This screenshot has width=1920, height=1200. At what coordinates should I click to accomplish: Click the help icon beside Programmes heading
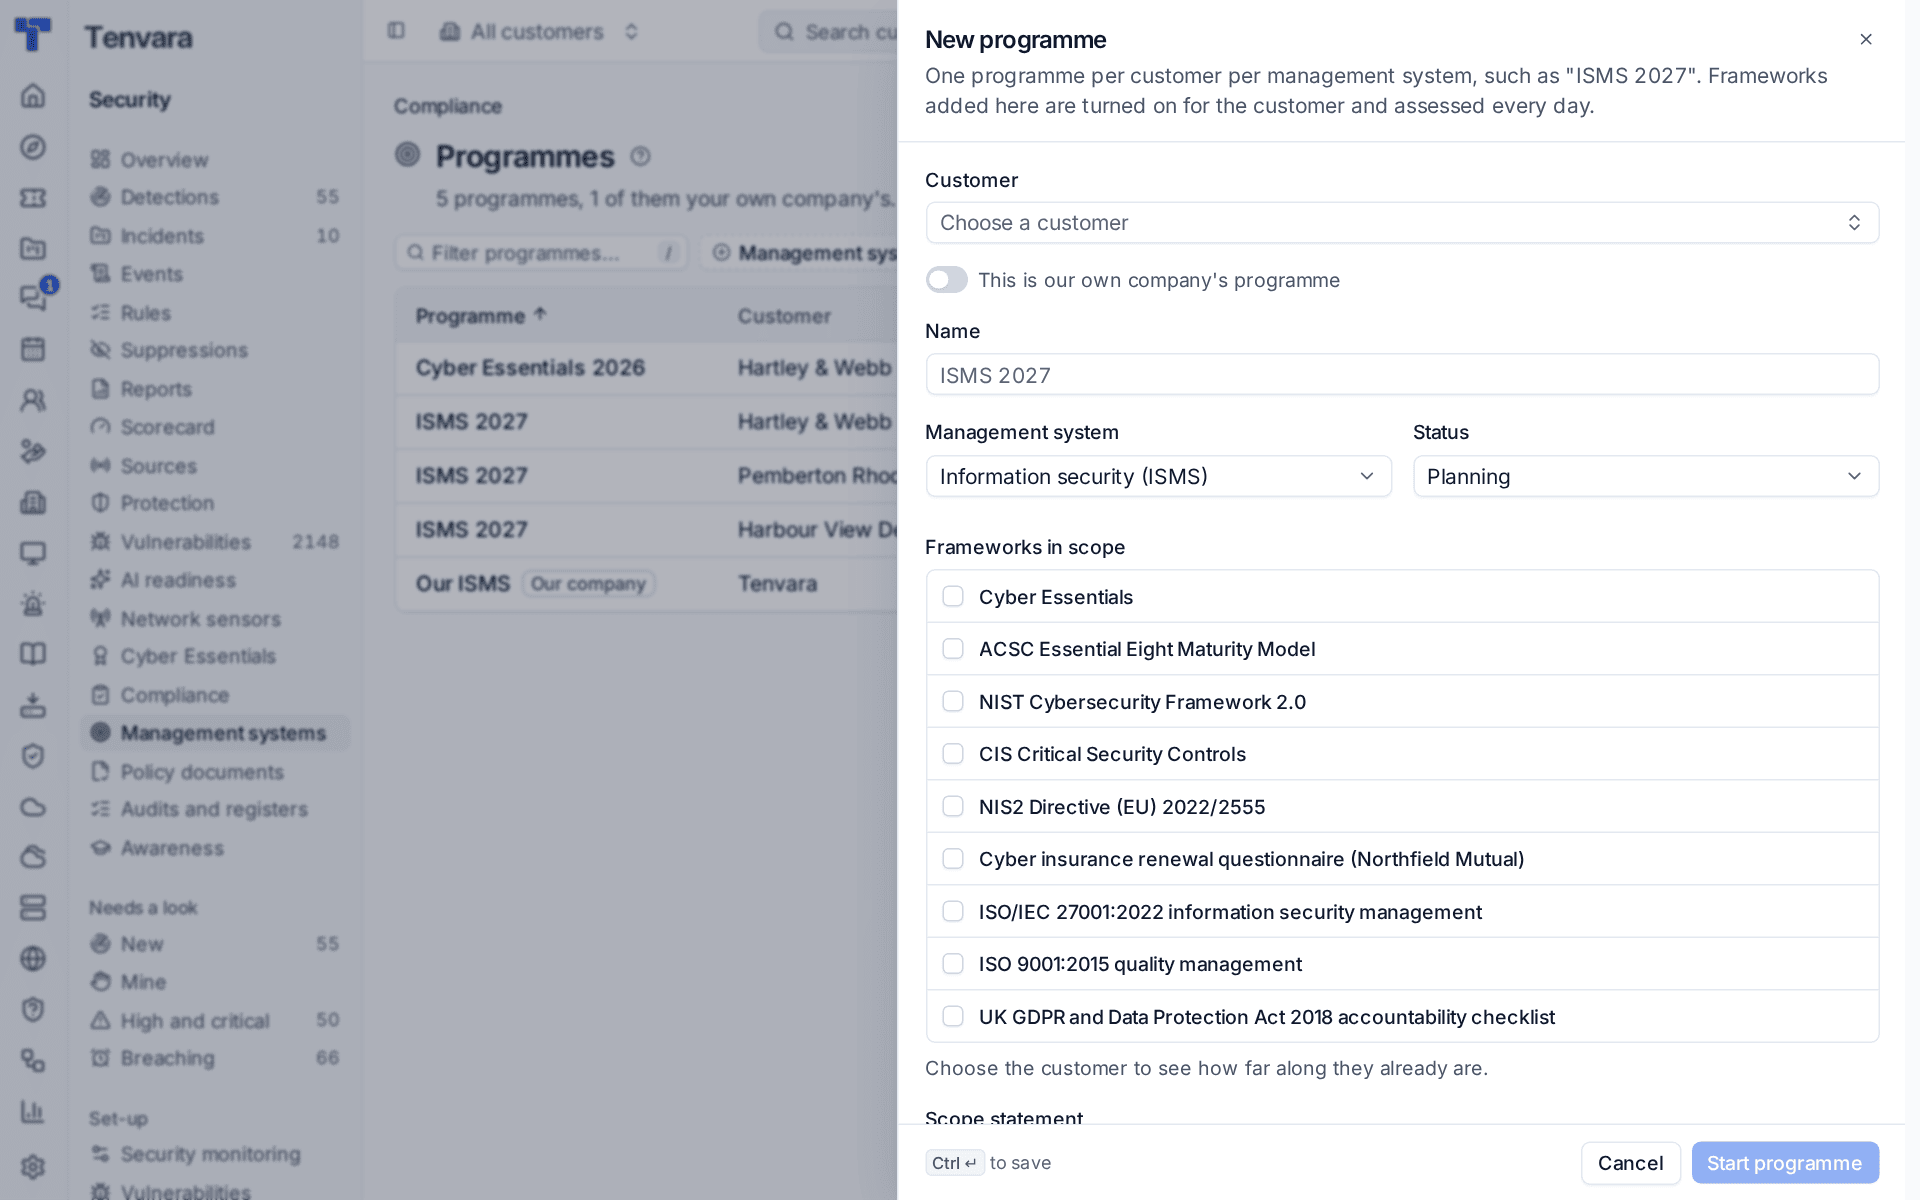[x=641, y=157]
